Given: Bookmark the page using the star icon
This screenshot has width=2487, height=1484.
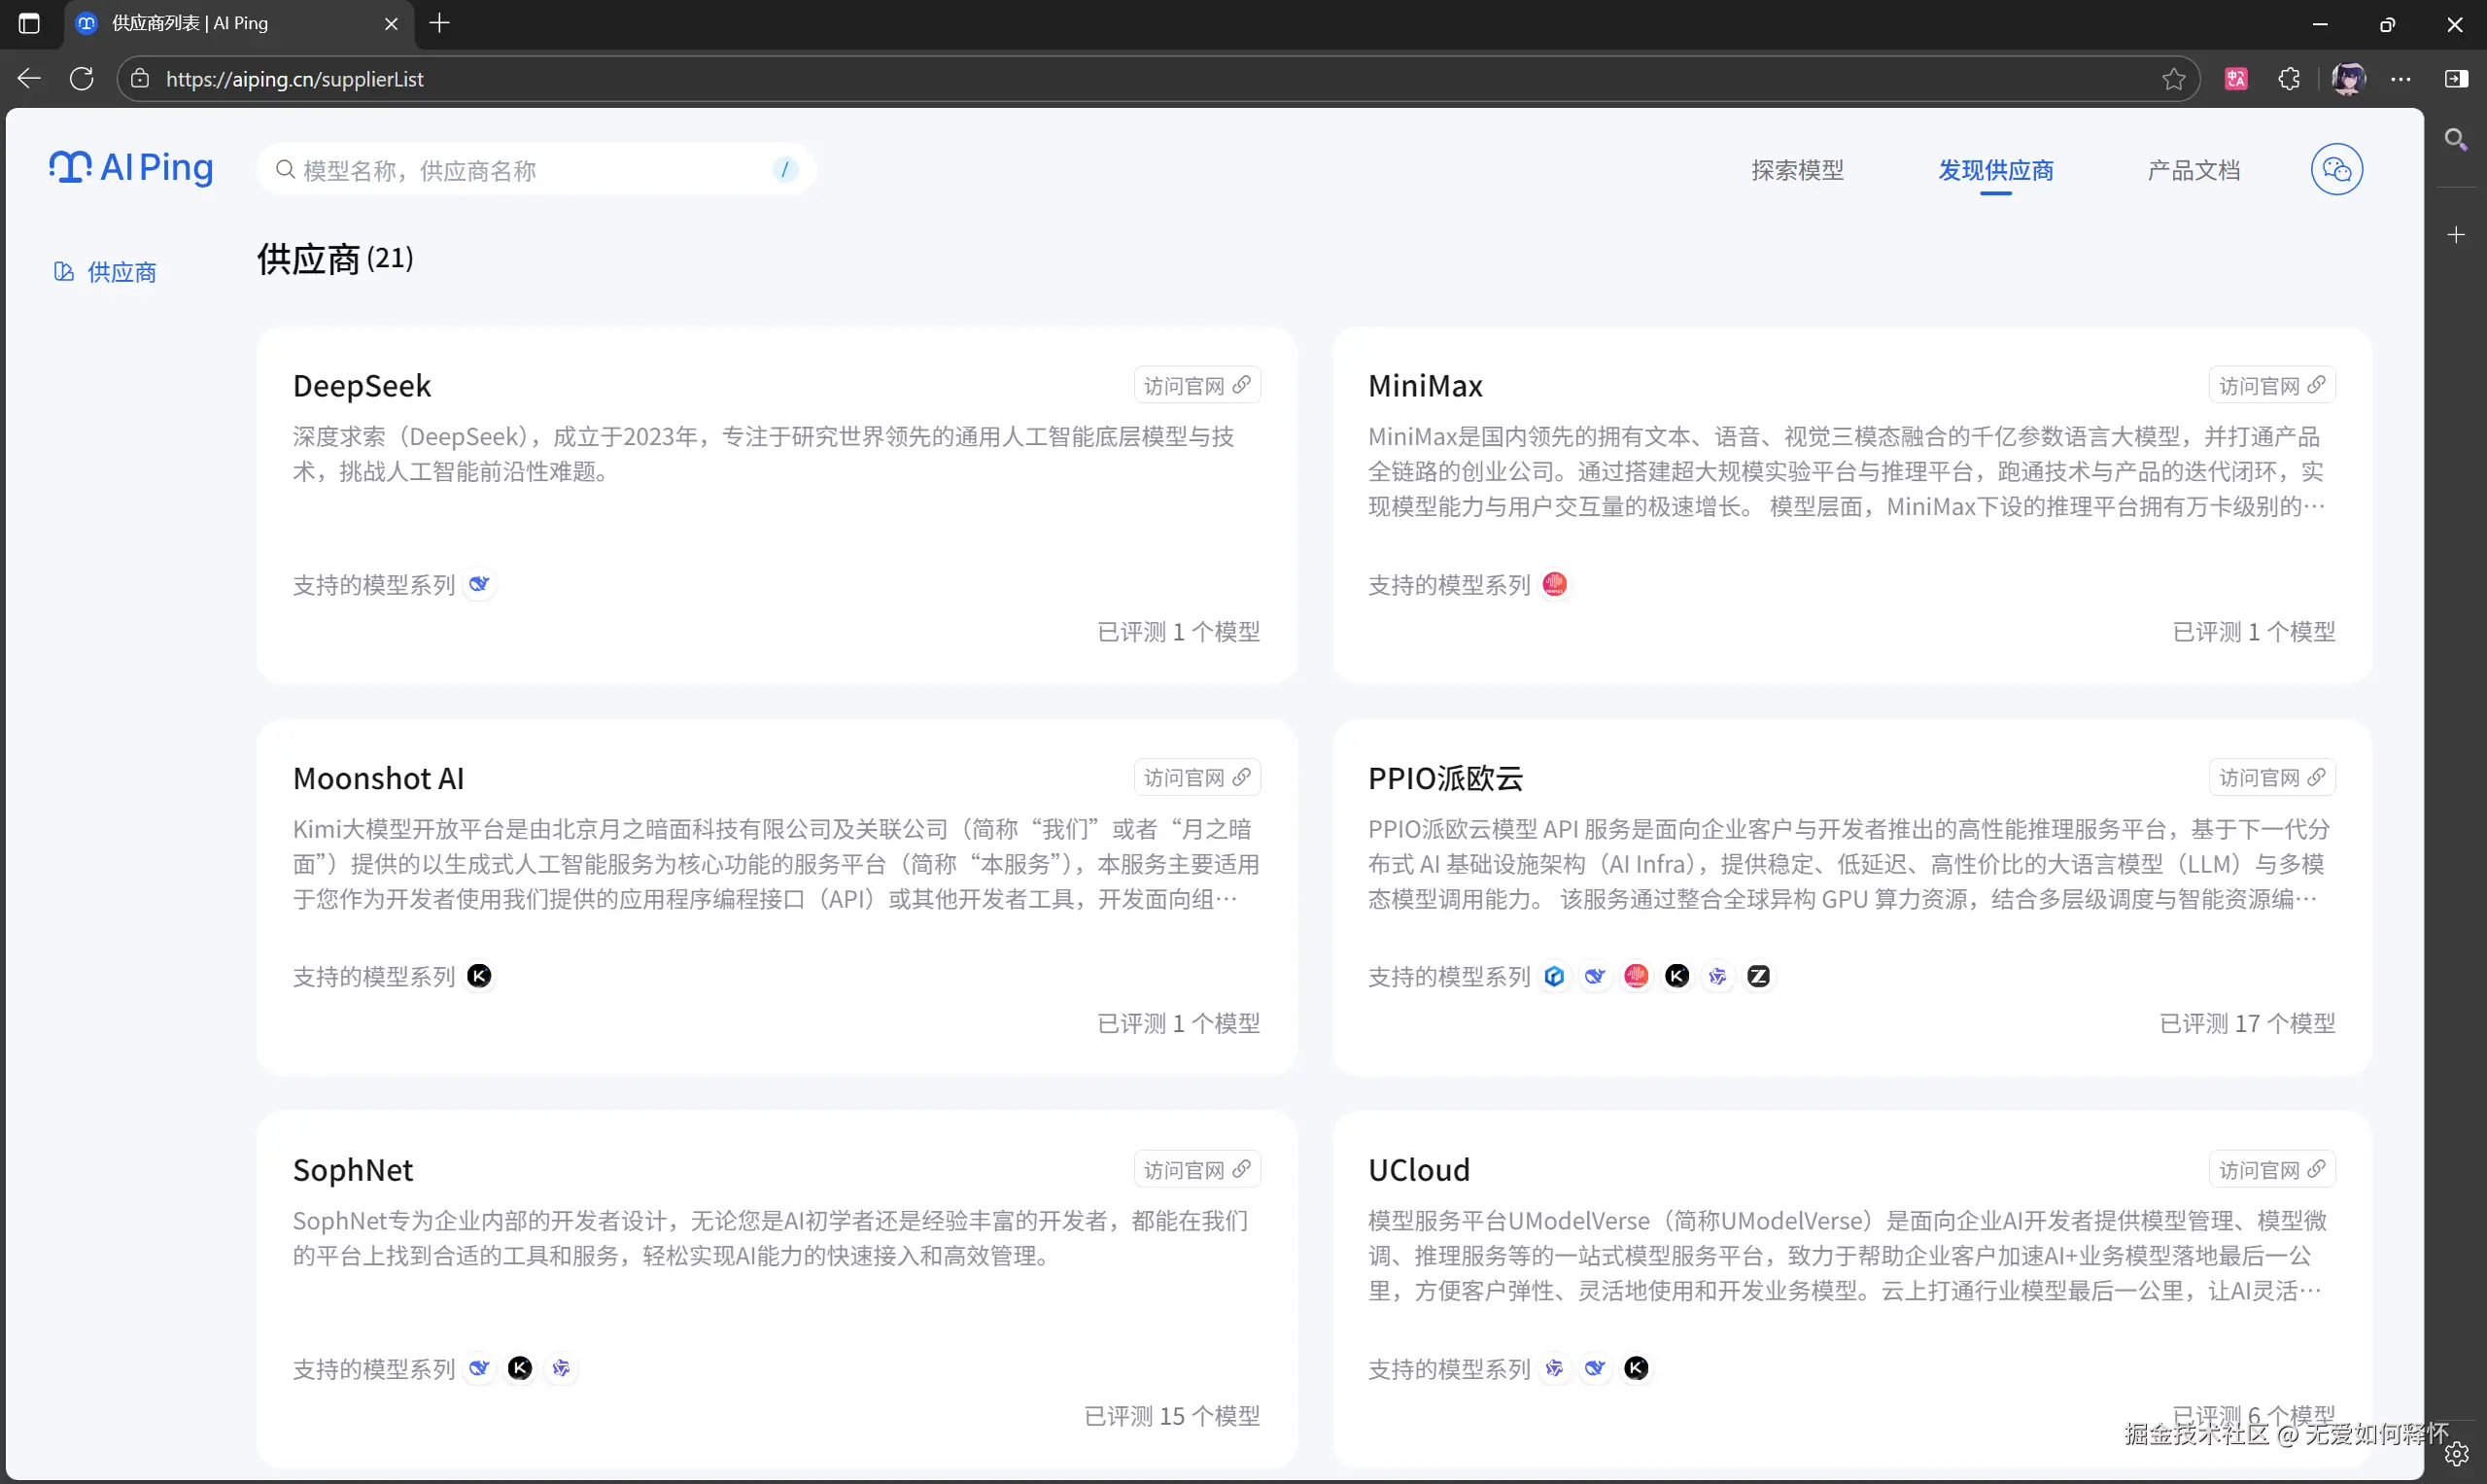Looking at the screenshot, I should pos(2174,79).
